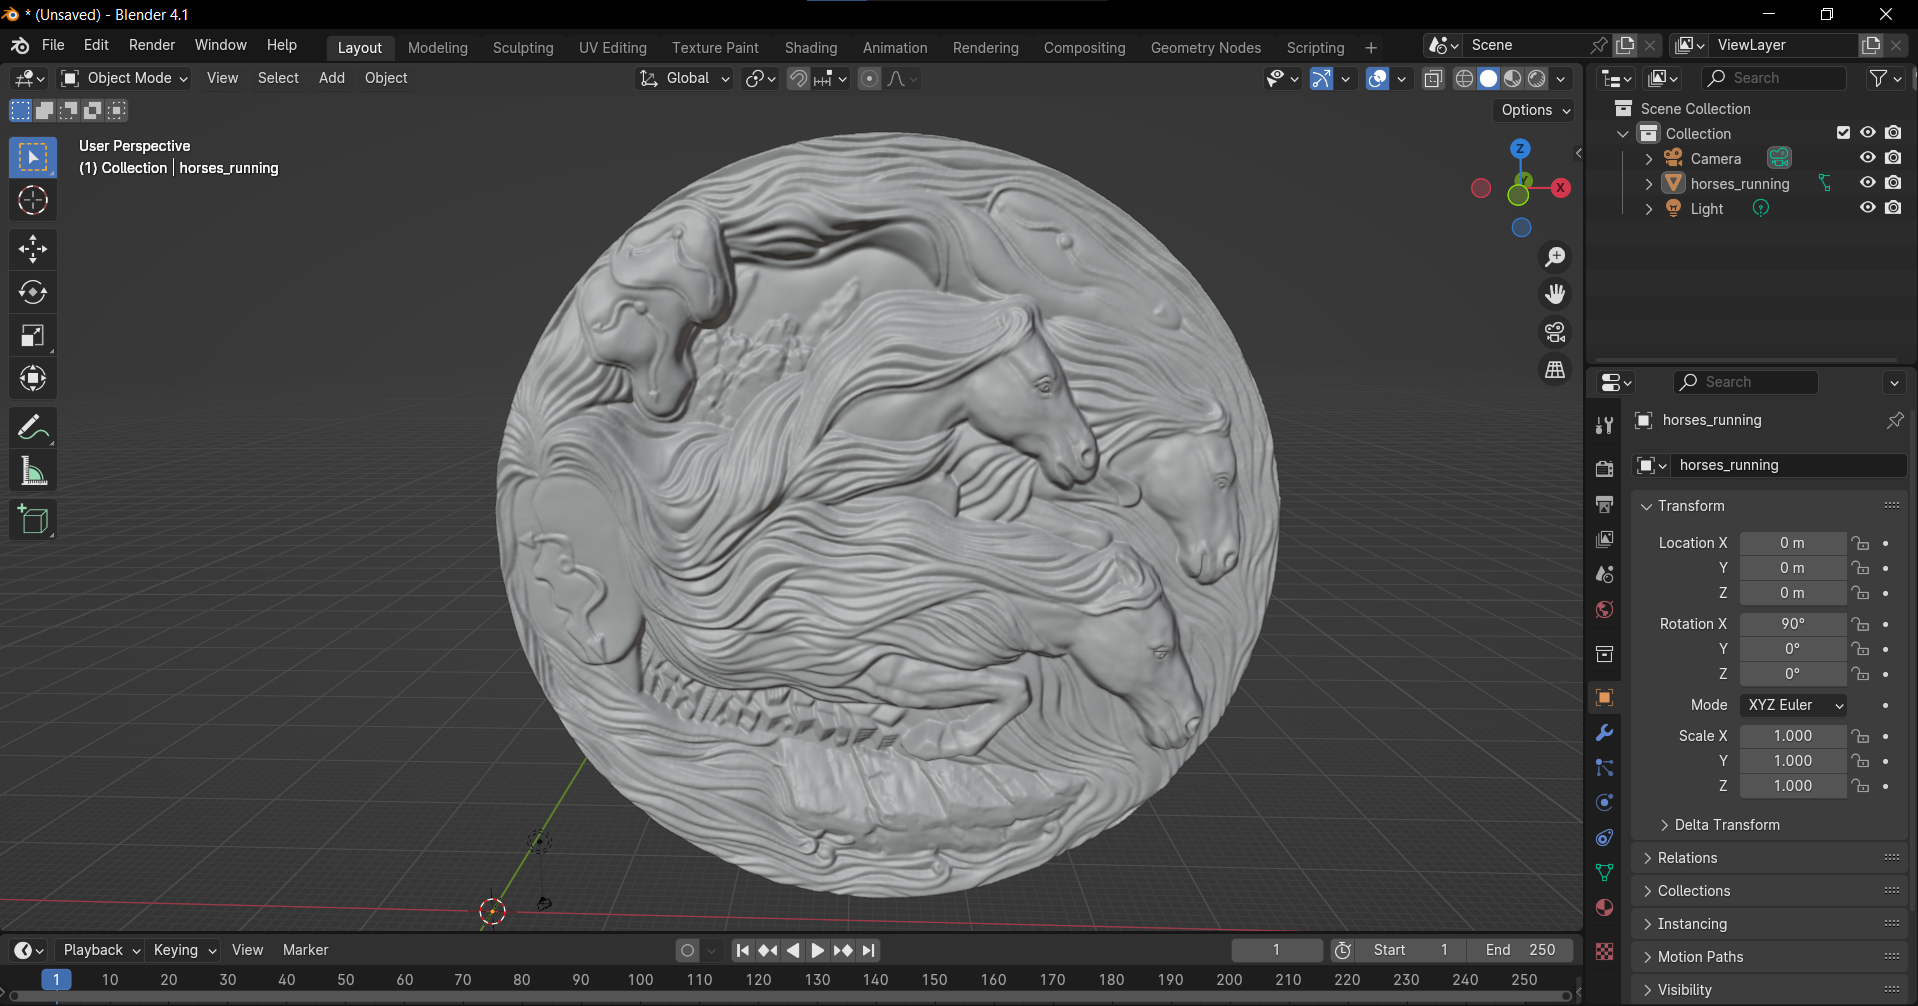Select the Transform tool
The image size is (1918, 1006).
(x=32, y=379)
